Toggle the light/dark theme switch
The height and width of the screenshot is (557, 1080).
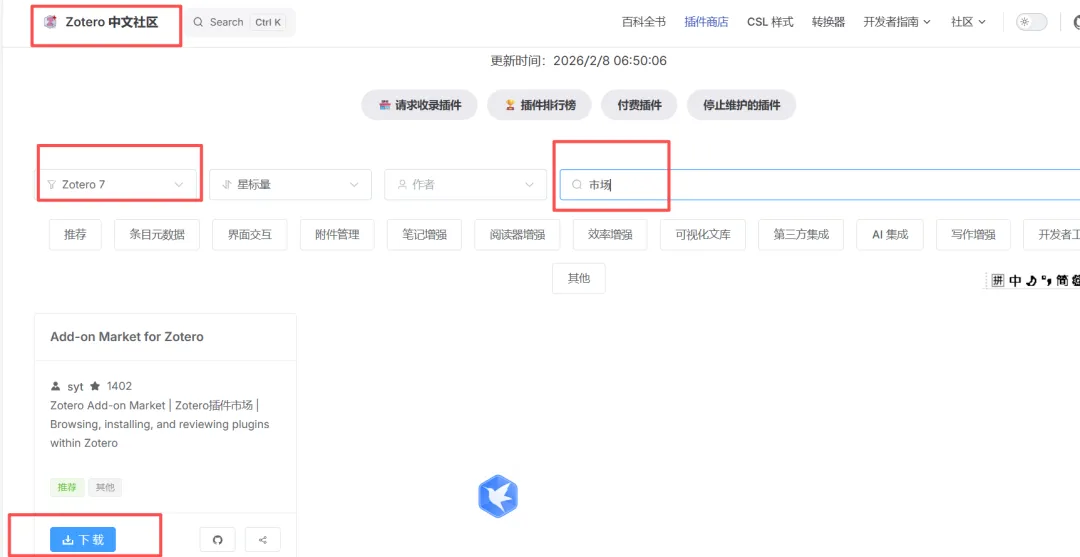pyautogui.click(x=1031, y=22)
